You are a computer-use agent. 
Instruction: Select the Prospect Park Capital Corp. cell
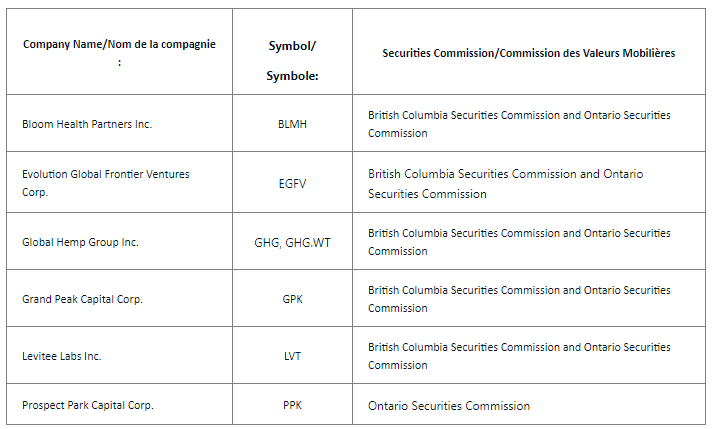click(88, 406)
